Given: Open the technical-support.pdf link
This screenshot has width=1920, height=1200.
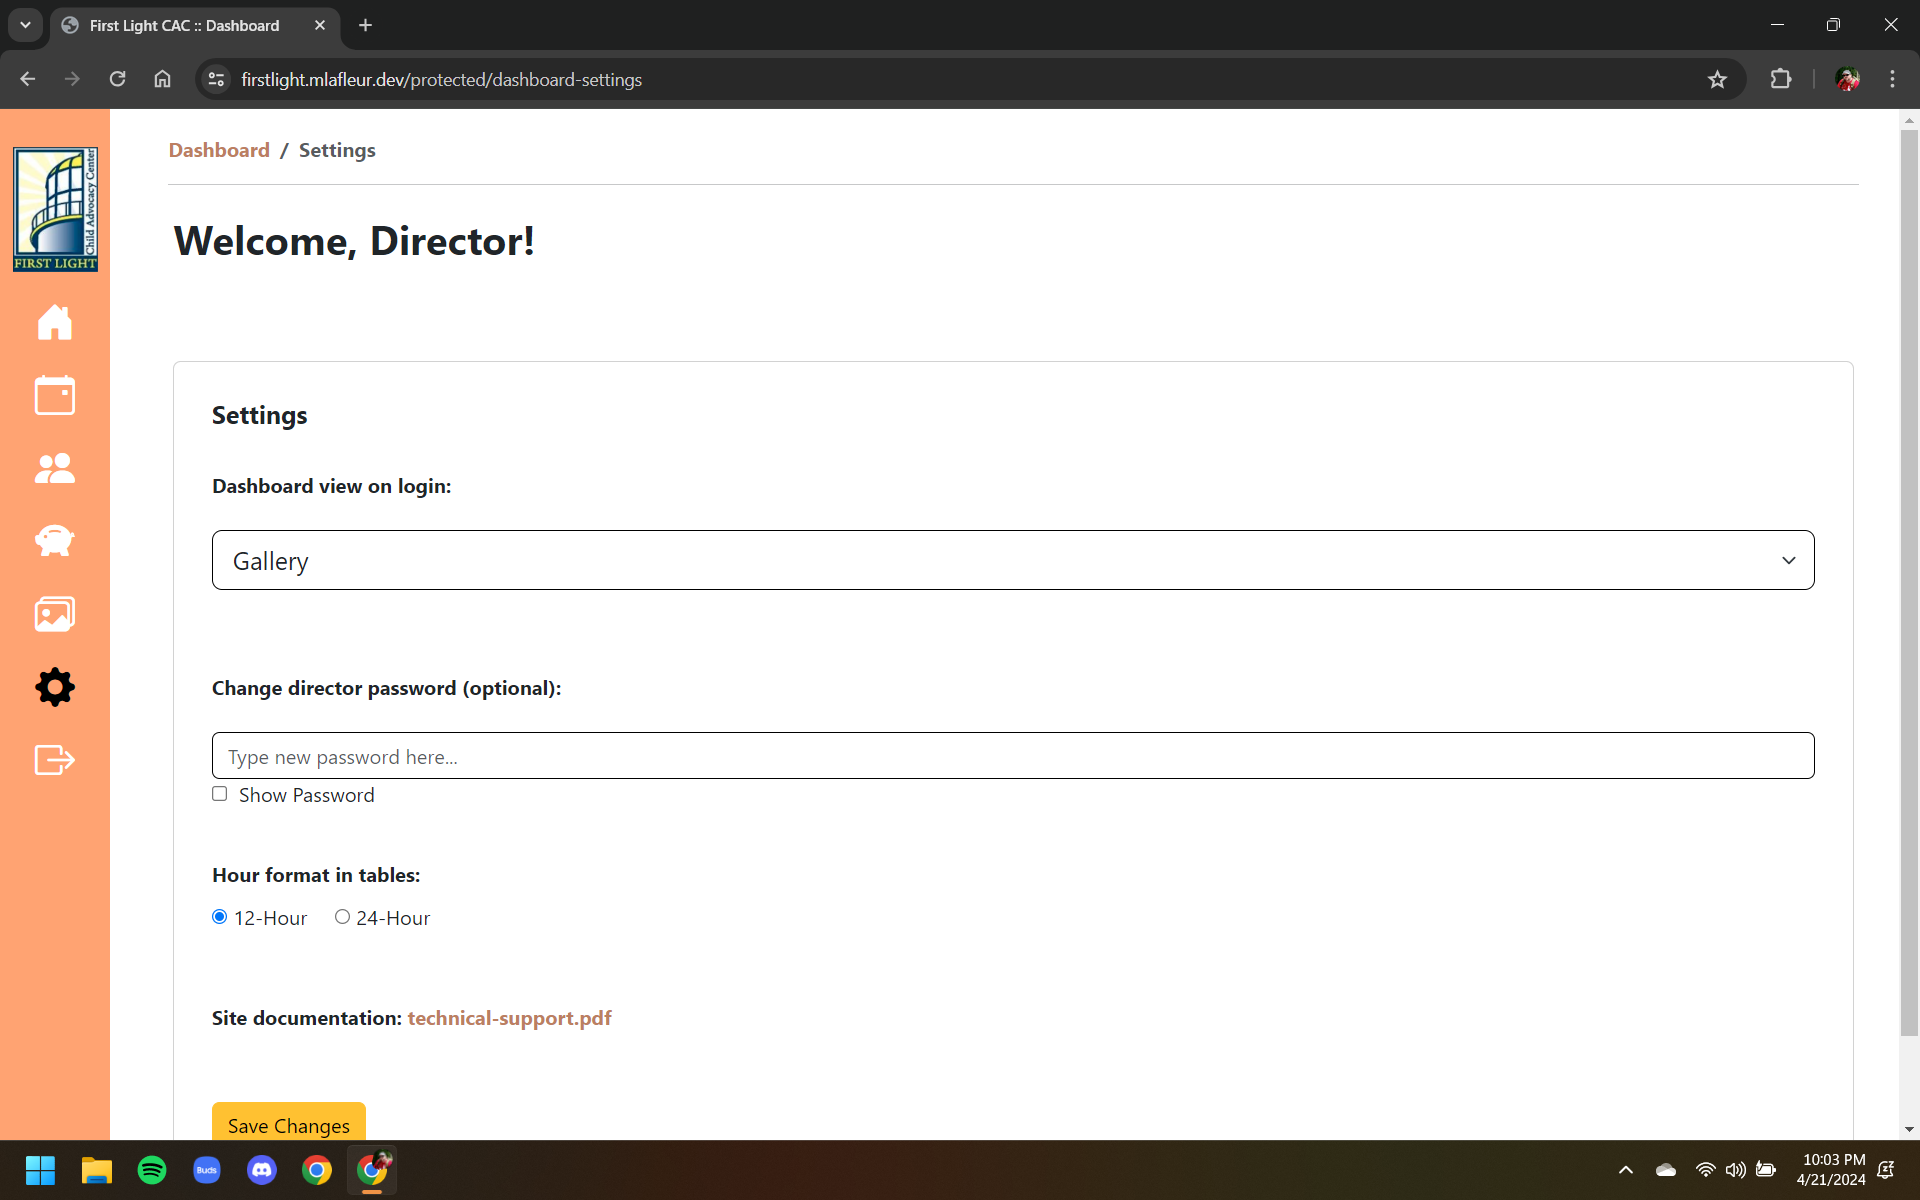Looking at the screenshot, I should [509, 1018].
